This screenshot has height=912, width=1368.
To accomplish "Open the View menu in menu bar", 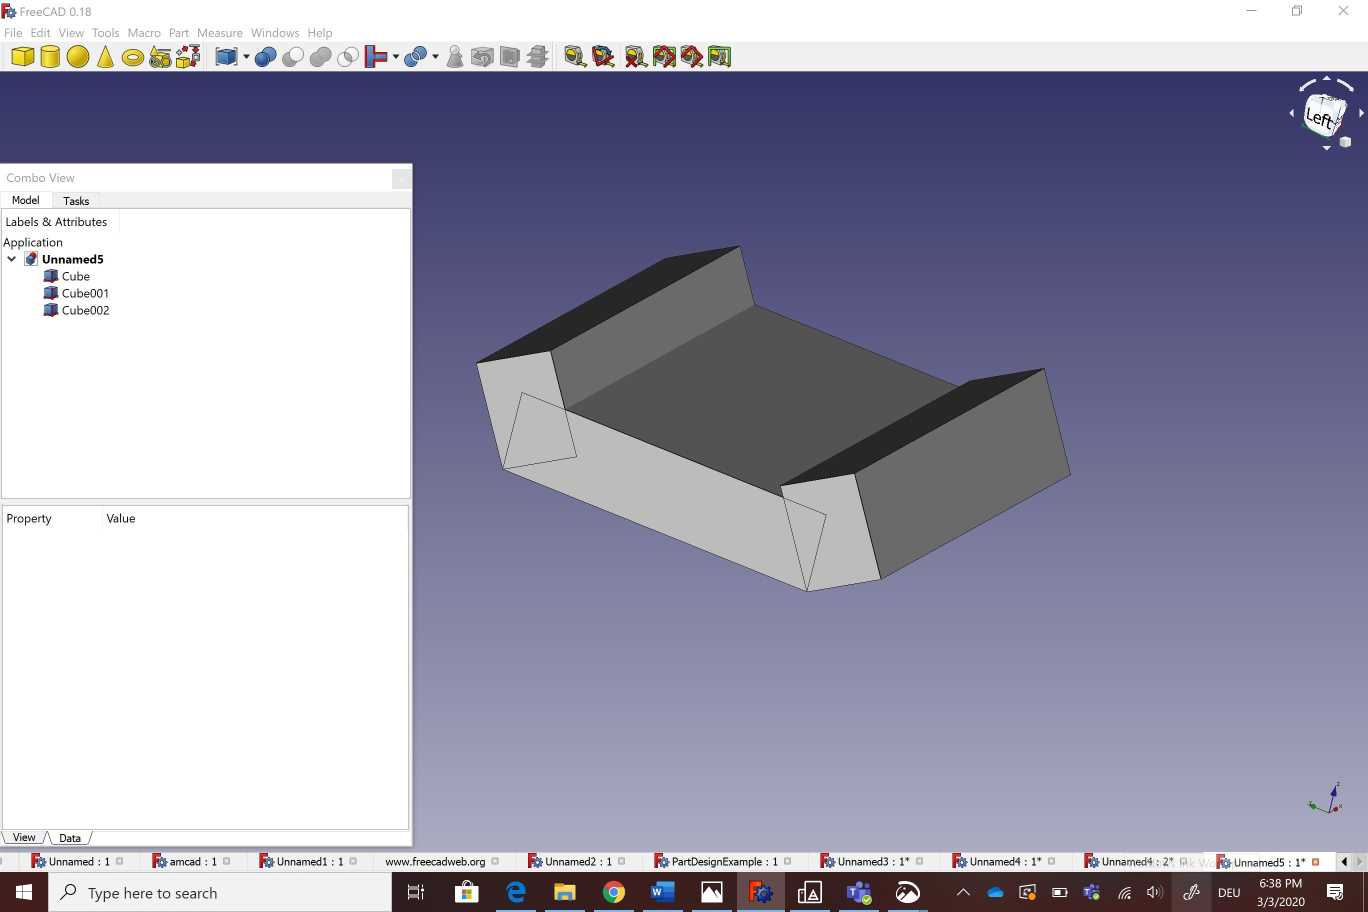I will 71,33.
